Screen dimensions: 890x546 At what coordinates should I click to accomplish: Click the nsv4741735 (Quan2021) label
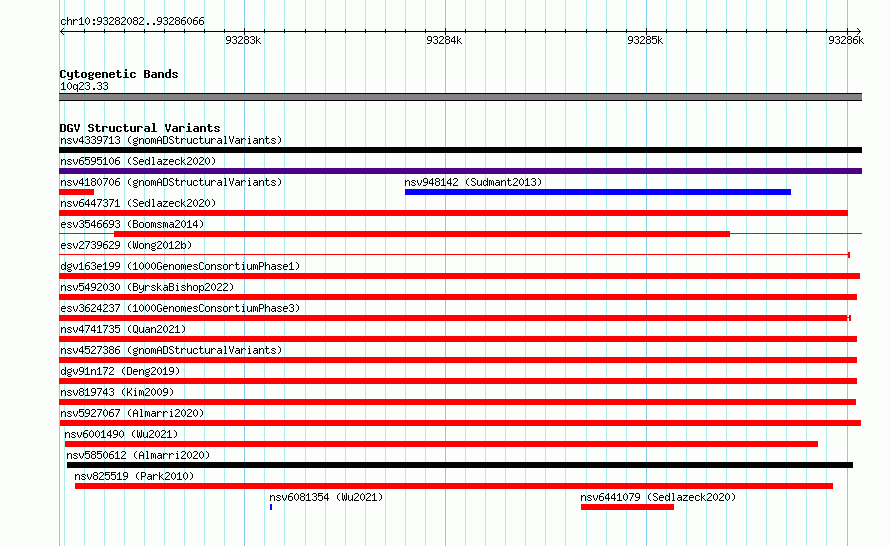123,329
